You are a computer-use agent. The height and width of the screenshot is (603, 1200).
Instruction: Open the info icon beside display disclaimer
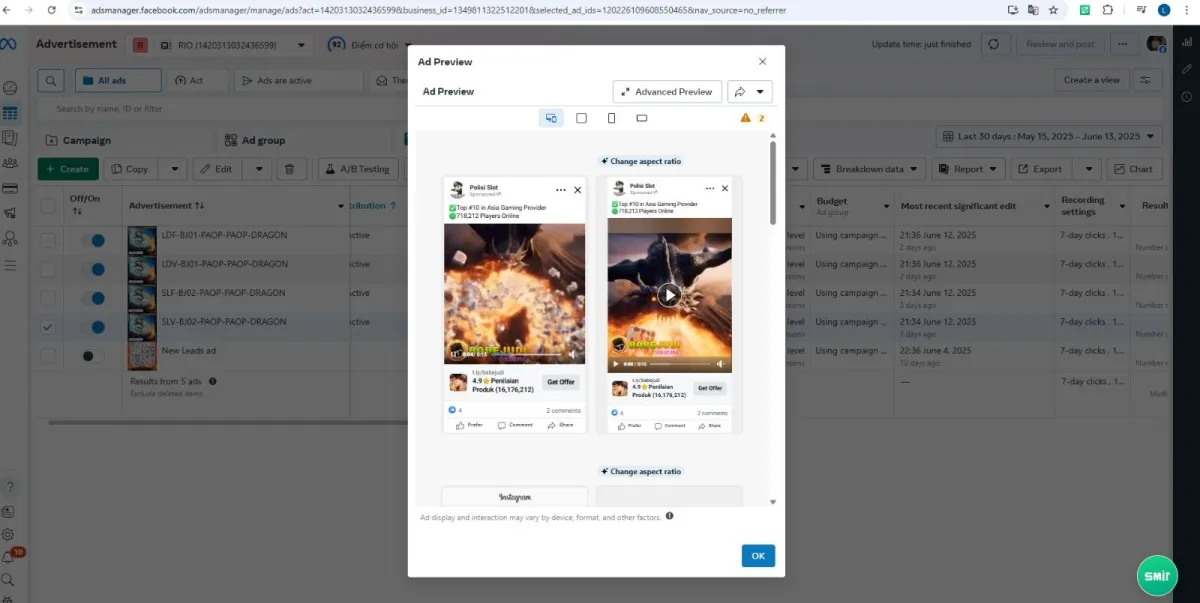pyautogui.click(x=669, y=516)
